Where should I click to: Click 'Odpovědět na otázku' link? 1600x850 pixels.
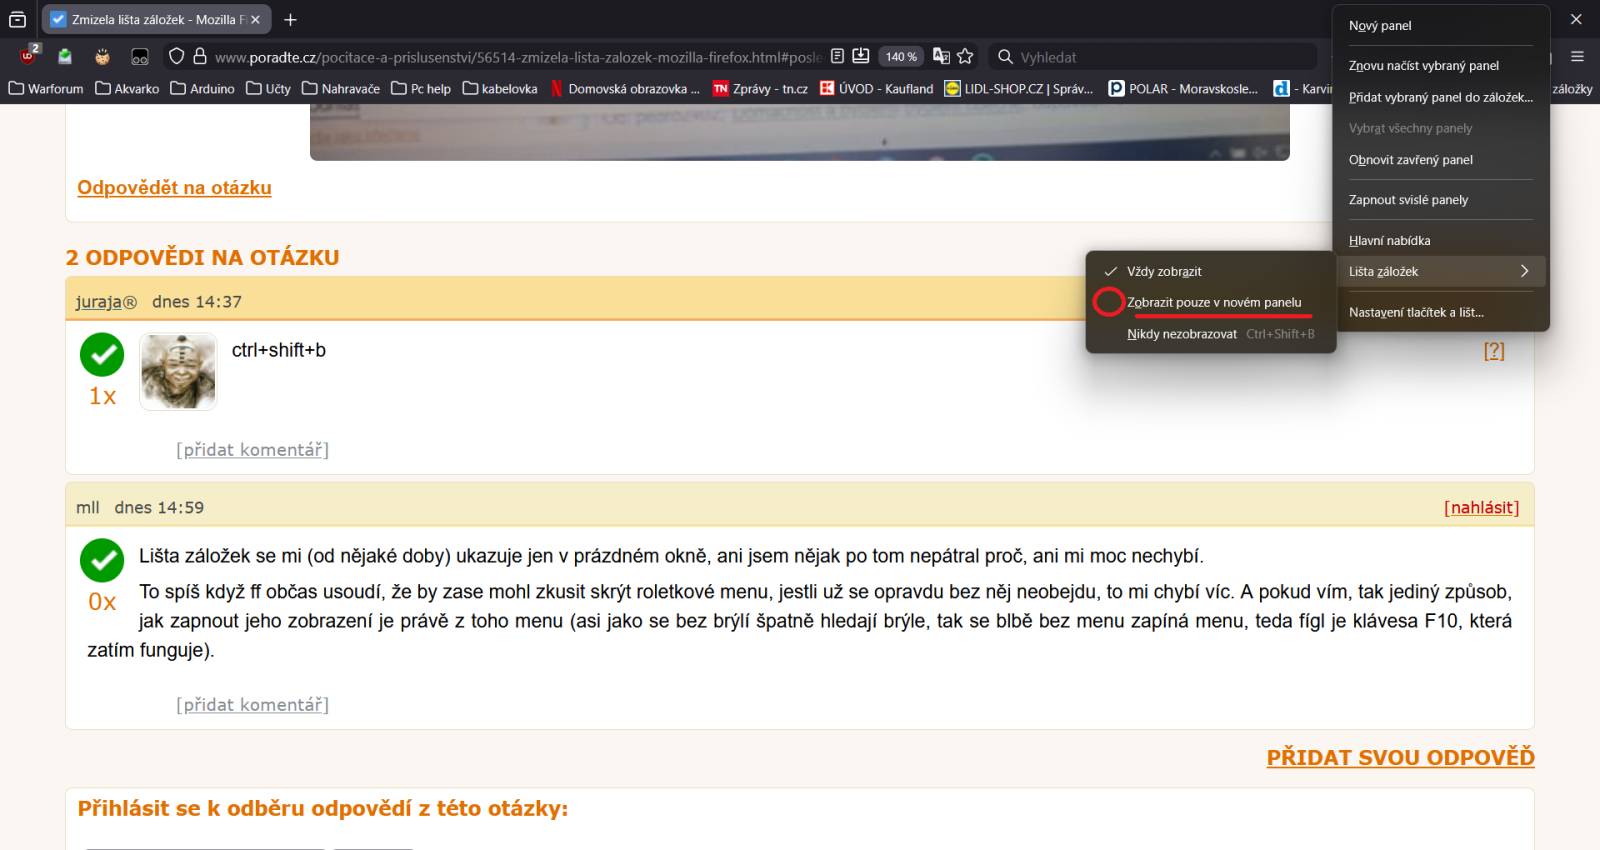point(174,188)
